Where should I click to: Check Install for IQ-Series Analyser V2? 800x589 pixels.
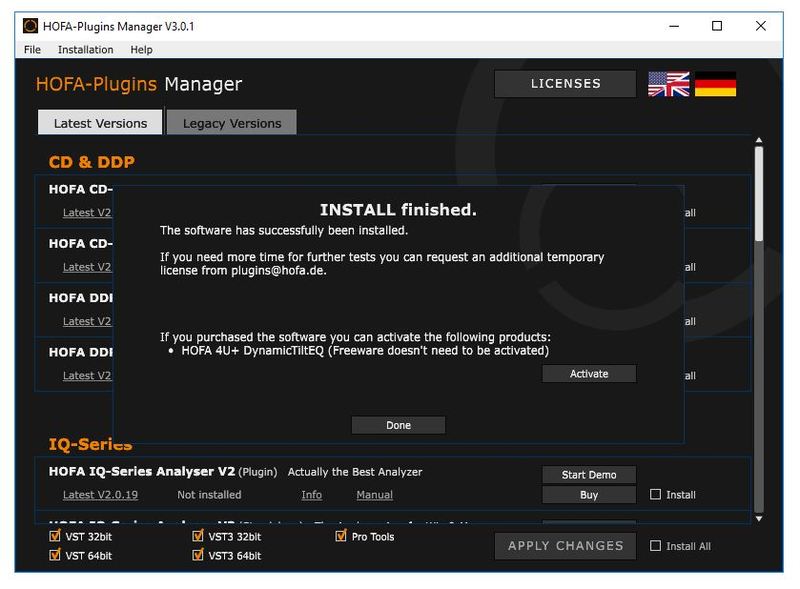pyautogui.click(x=656, y=494)
